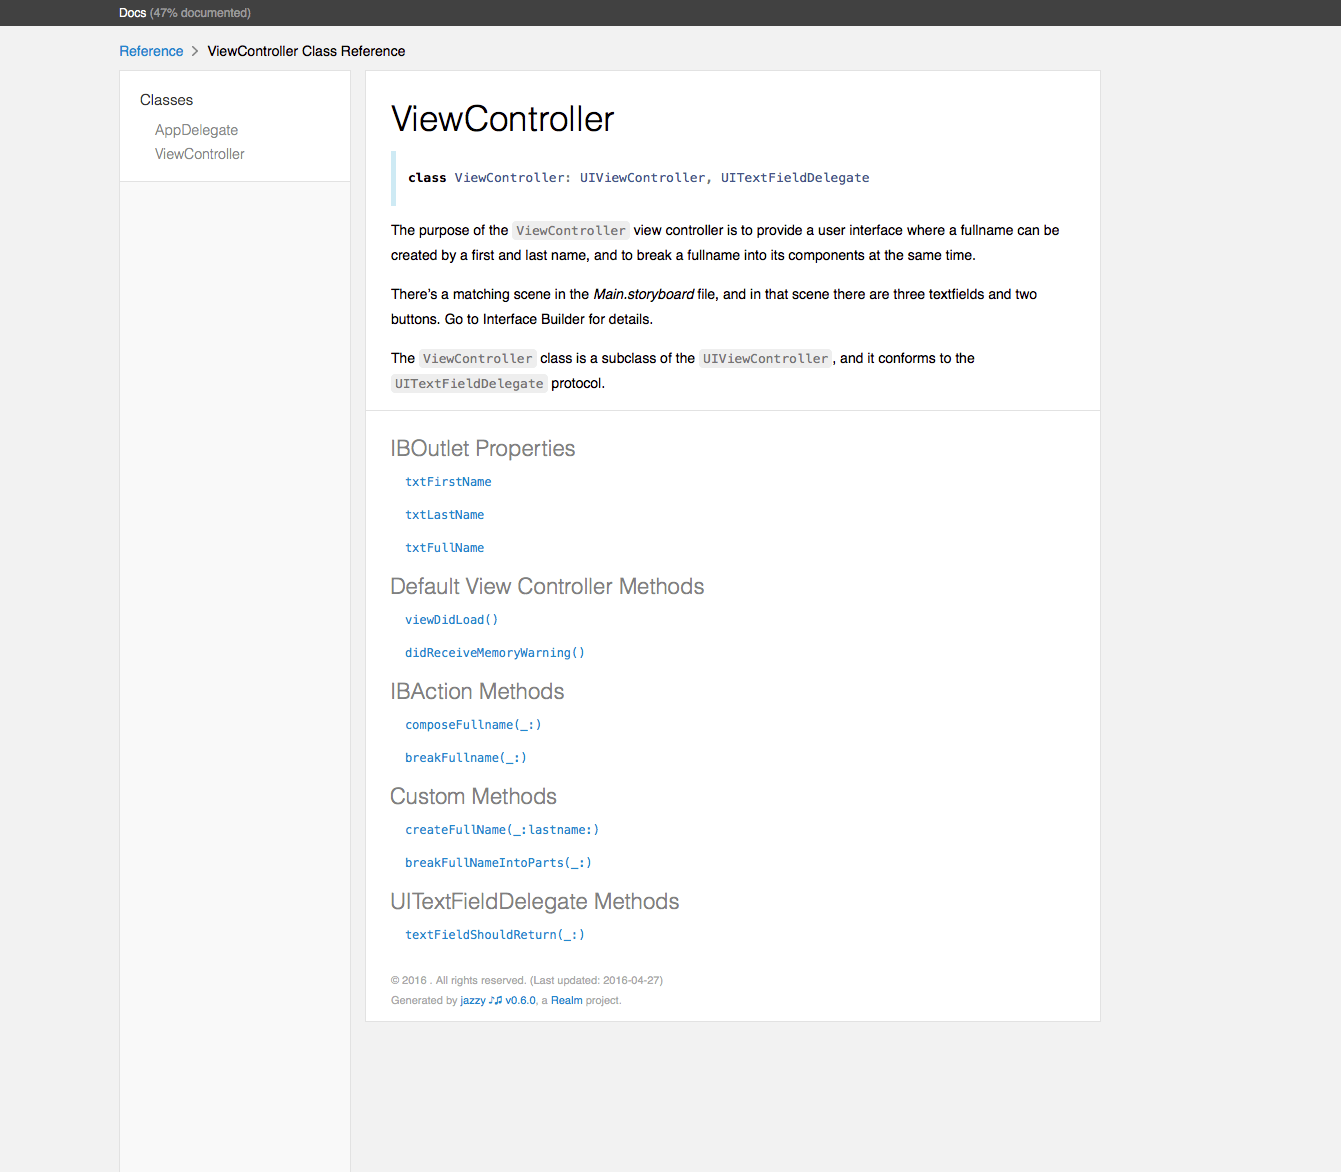The width and height of the screenshot is (1341, 1172).
Task: Click the Classes heading in the sidebar
Action: 166,99
